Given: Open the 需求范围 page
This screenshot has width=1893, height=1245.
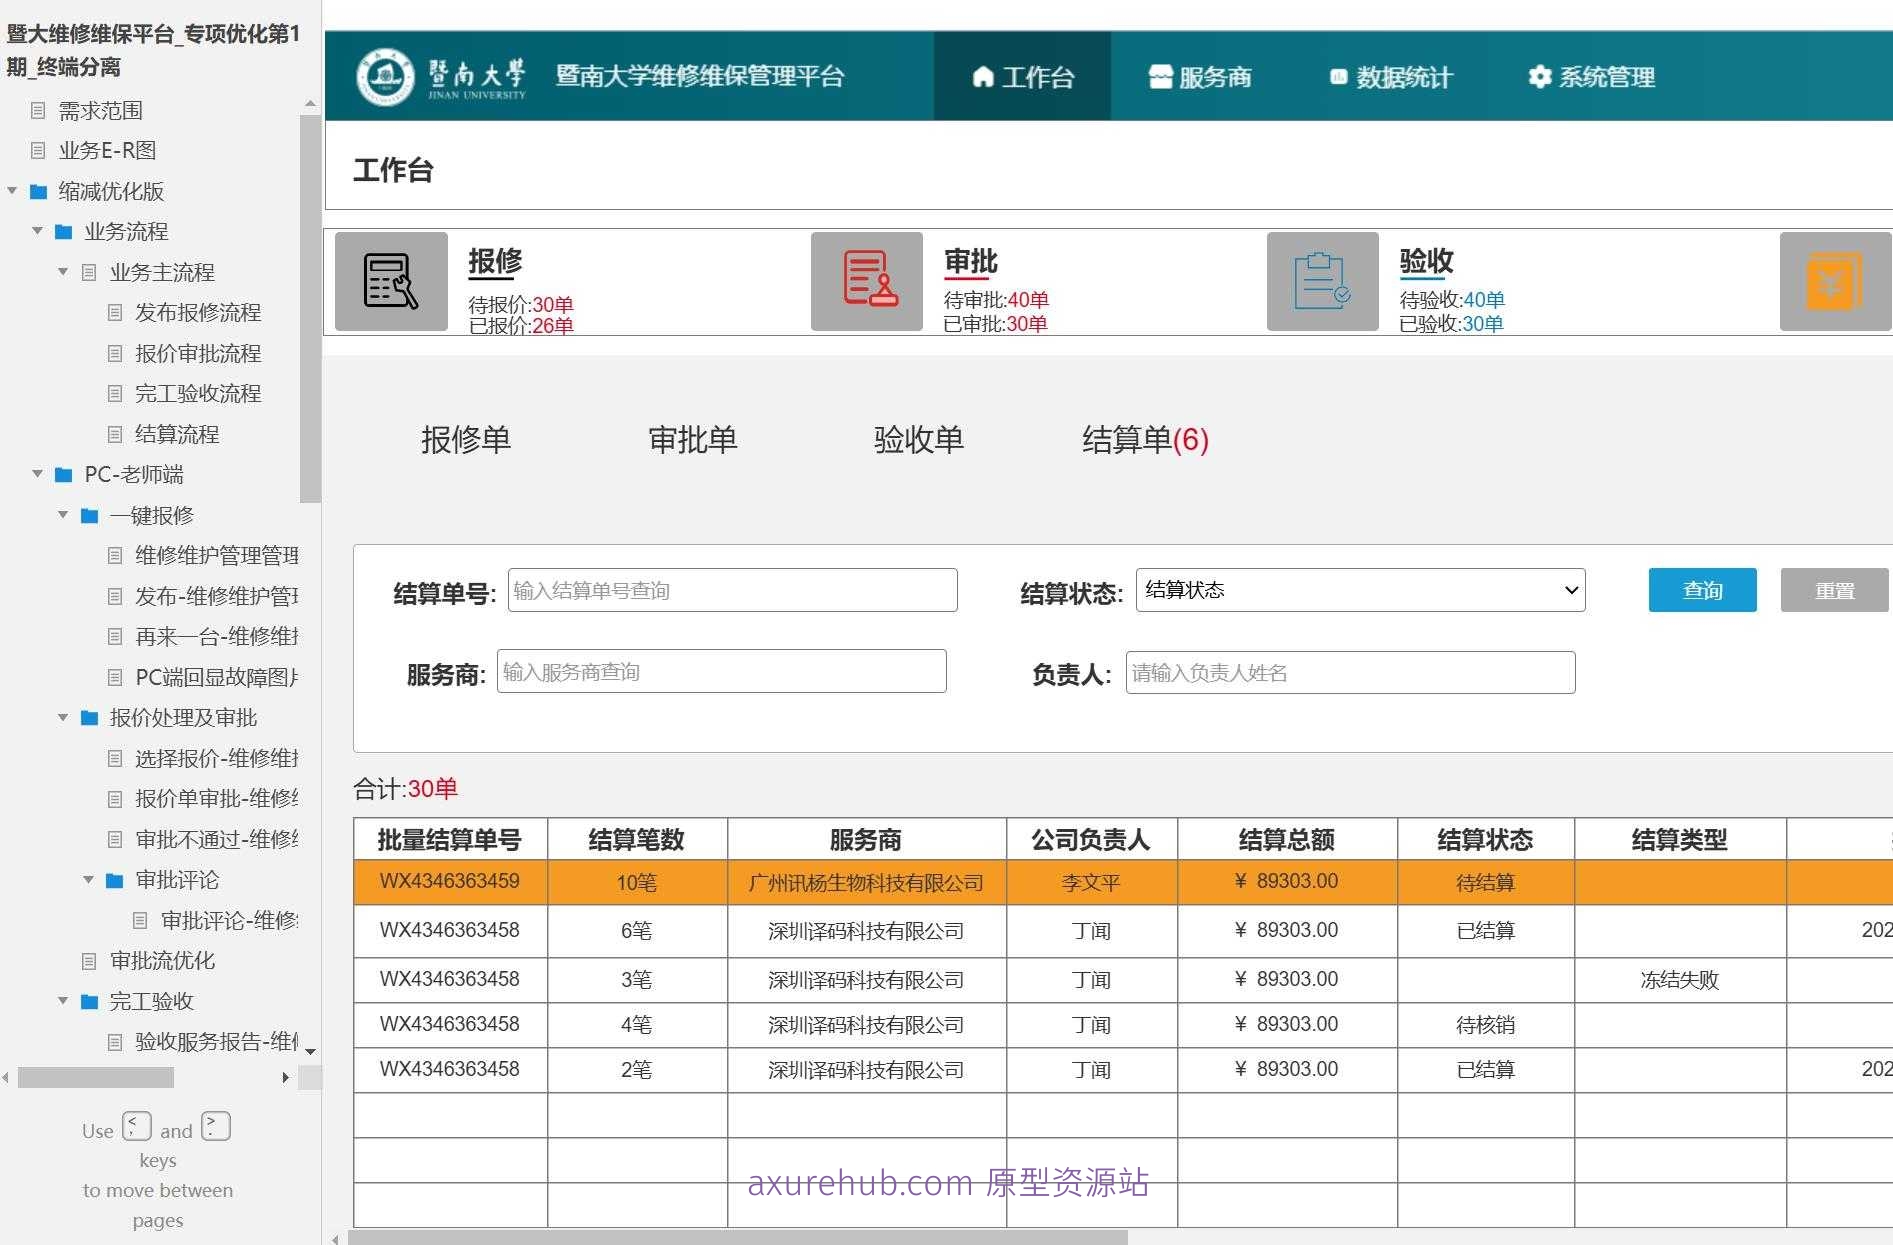Looking at the screenshot, I should pos(100,110).
